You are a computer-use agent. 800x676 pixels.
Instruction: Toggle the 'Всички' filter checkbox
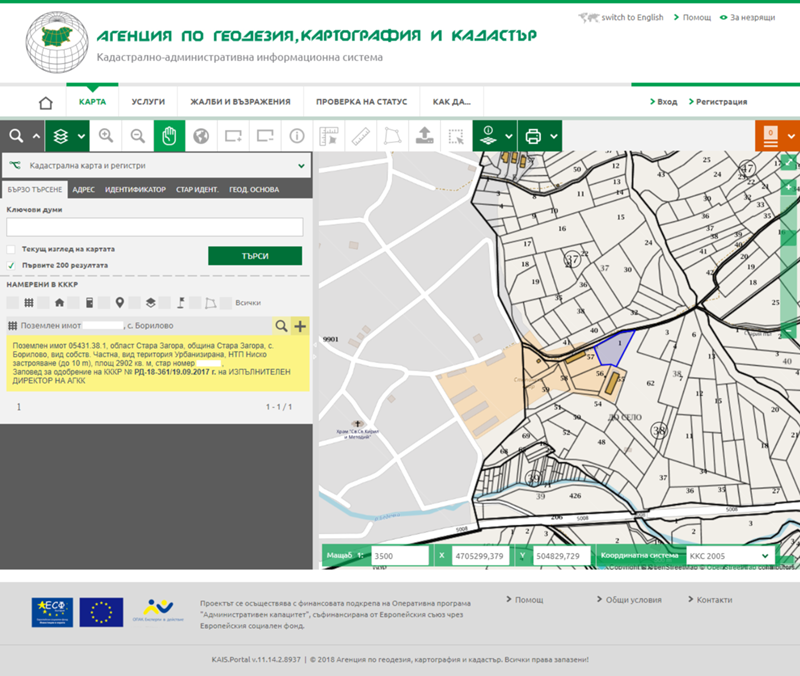pos(226,302)
